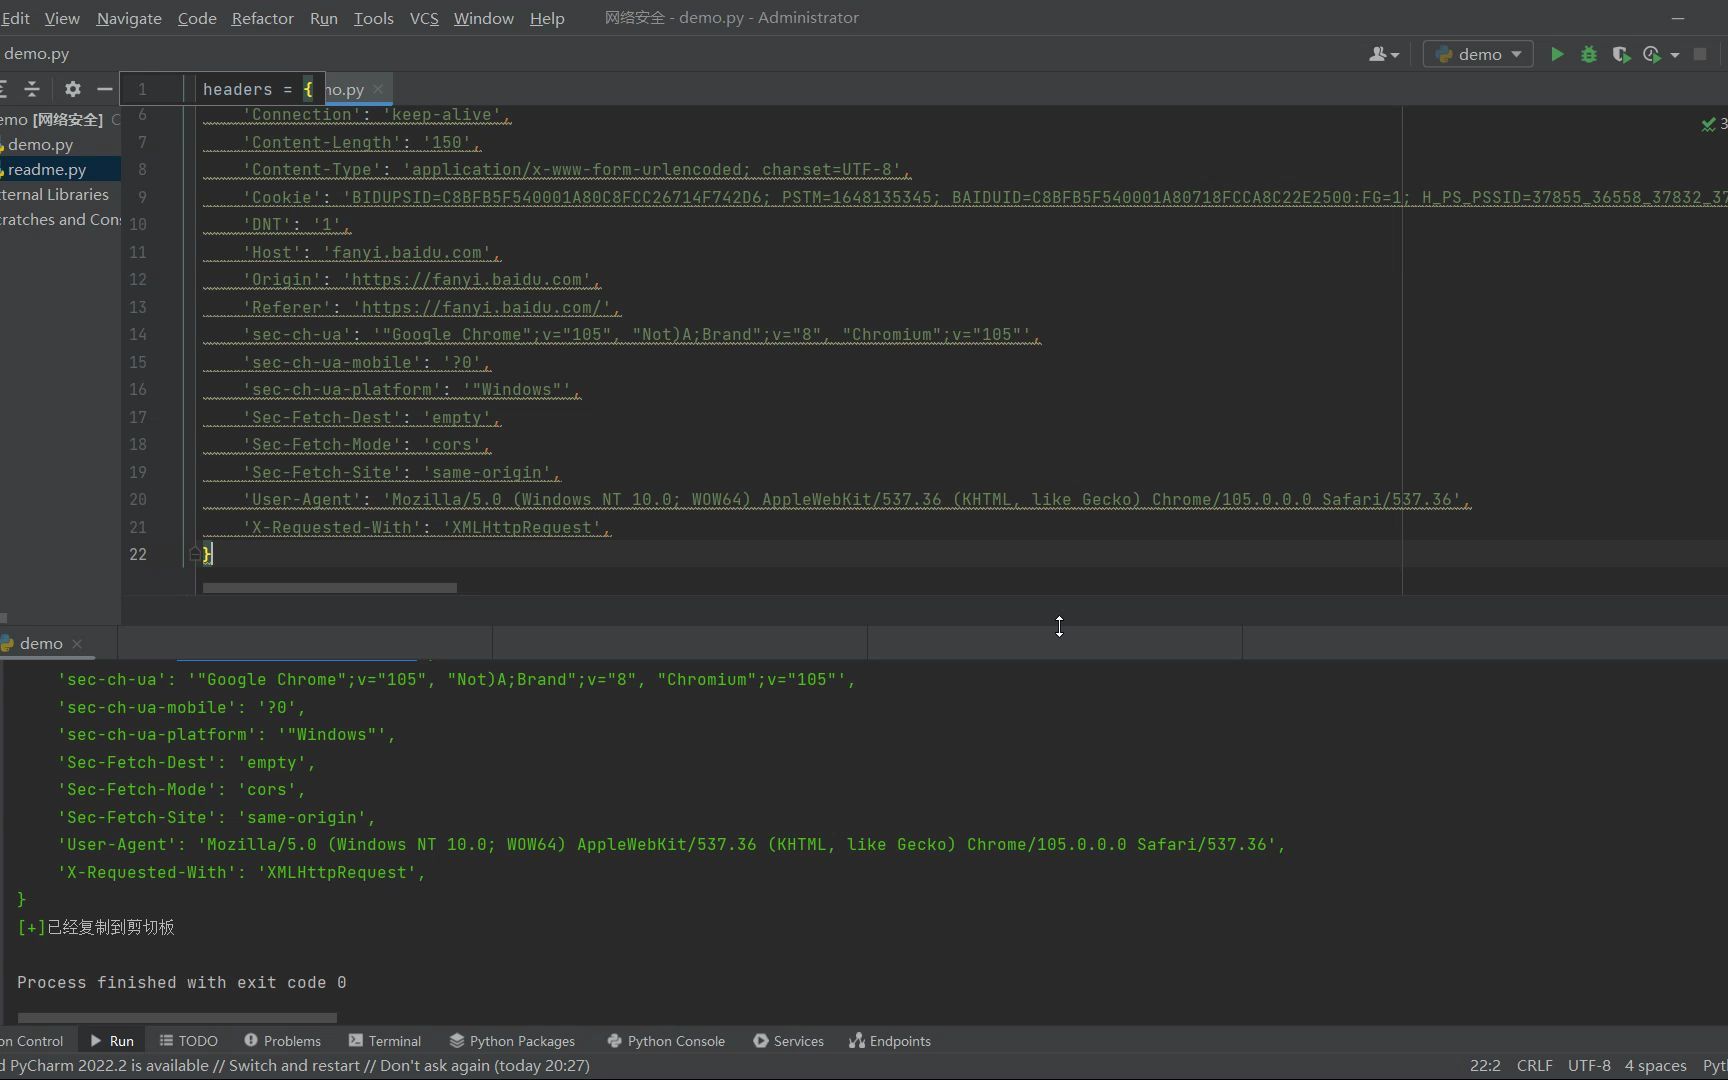1728x1080 pixels.
Task: Select demo.py in the project tree
Action: click(x=40, y=145)
